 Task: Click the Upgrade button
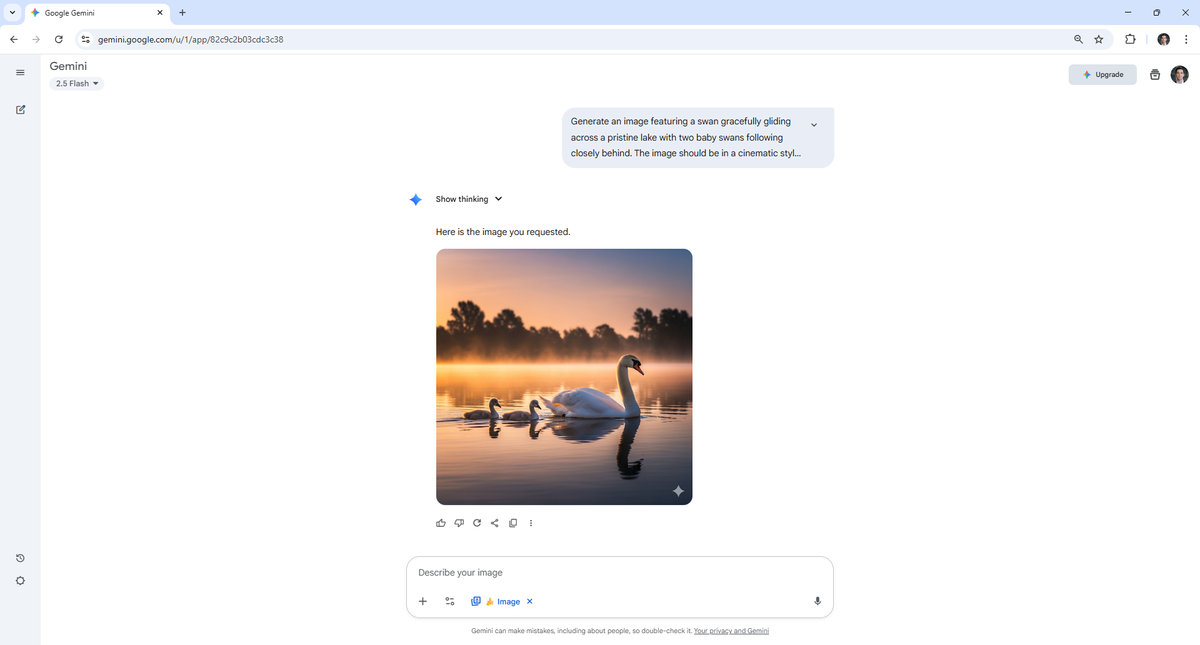pyautogui.click(x=1102, y=75)
